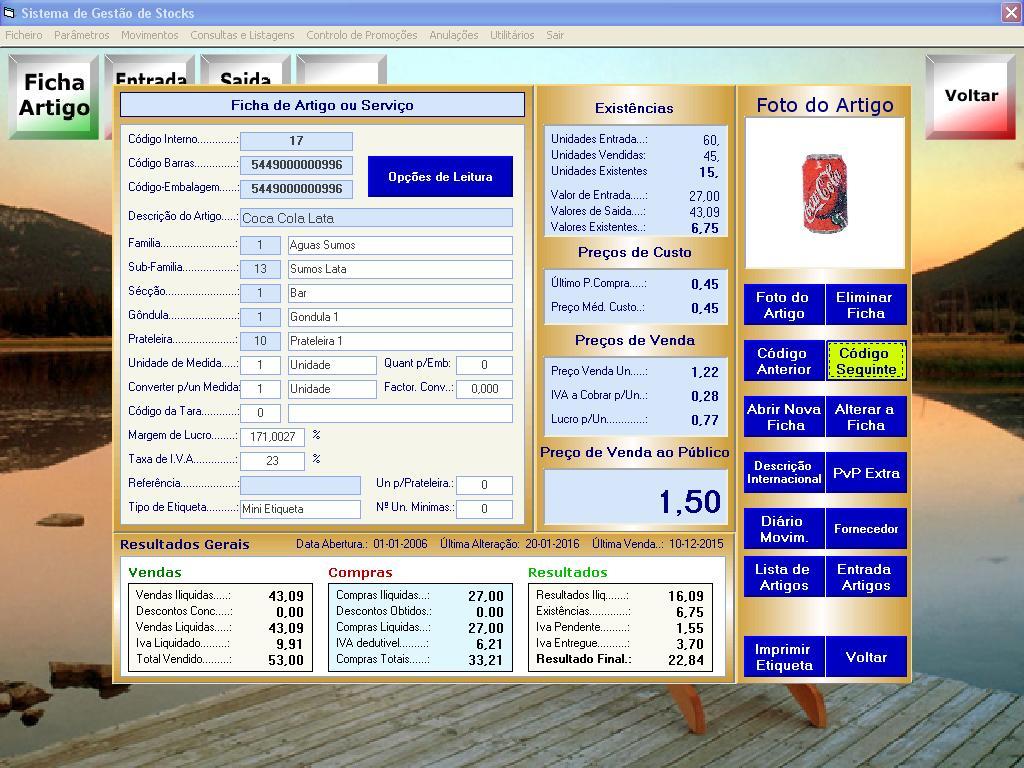
Task: Open Lista de Artigos
Action: tap(783, 577)
